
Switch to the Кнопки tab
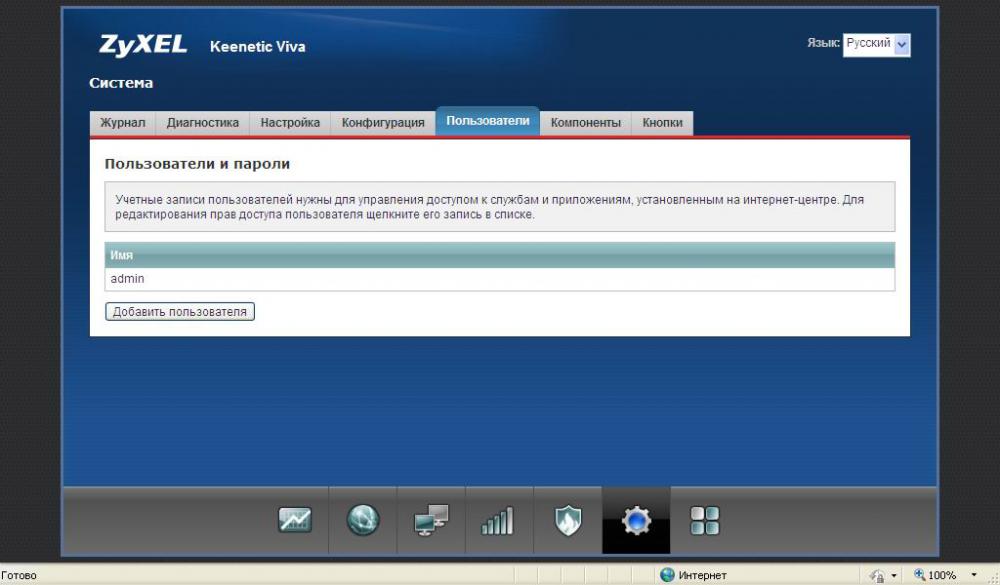pyautogui.click(x=663, y=122)
